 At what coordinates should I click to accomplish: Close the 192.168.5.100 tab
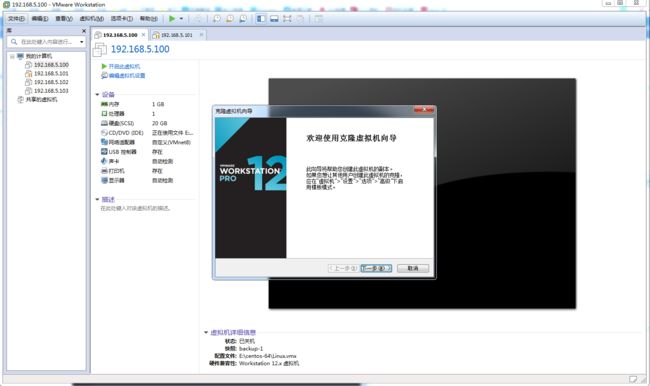point(143,35)
